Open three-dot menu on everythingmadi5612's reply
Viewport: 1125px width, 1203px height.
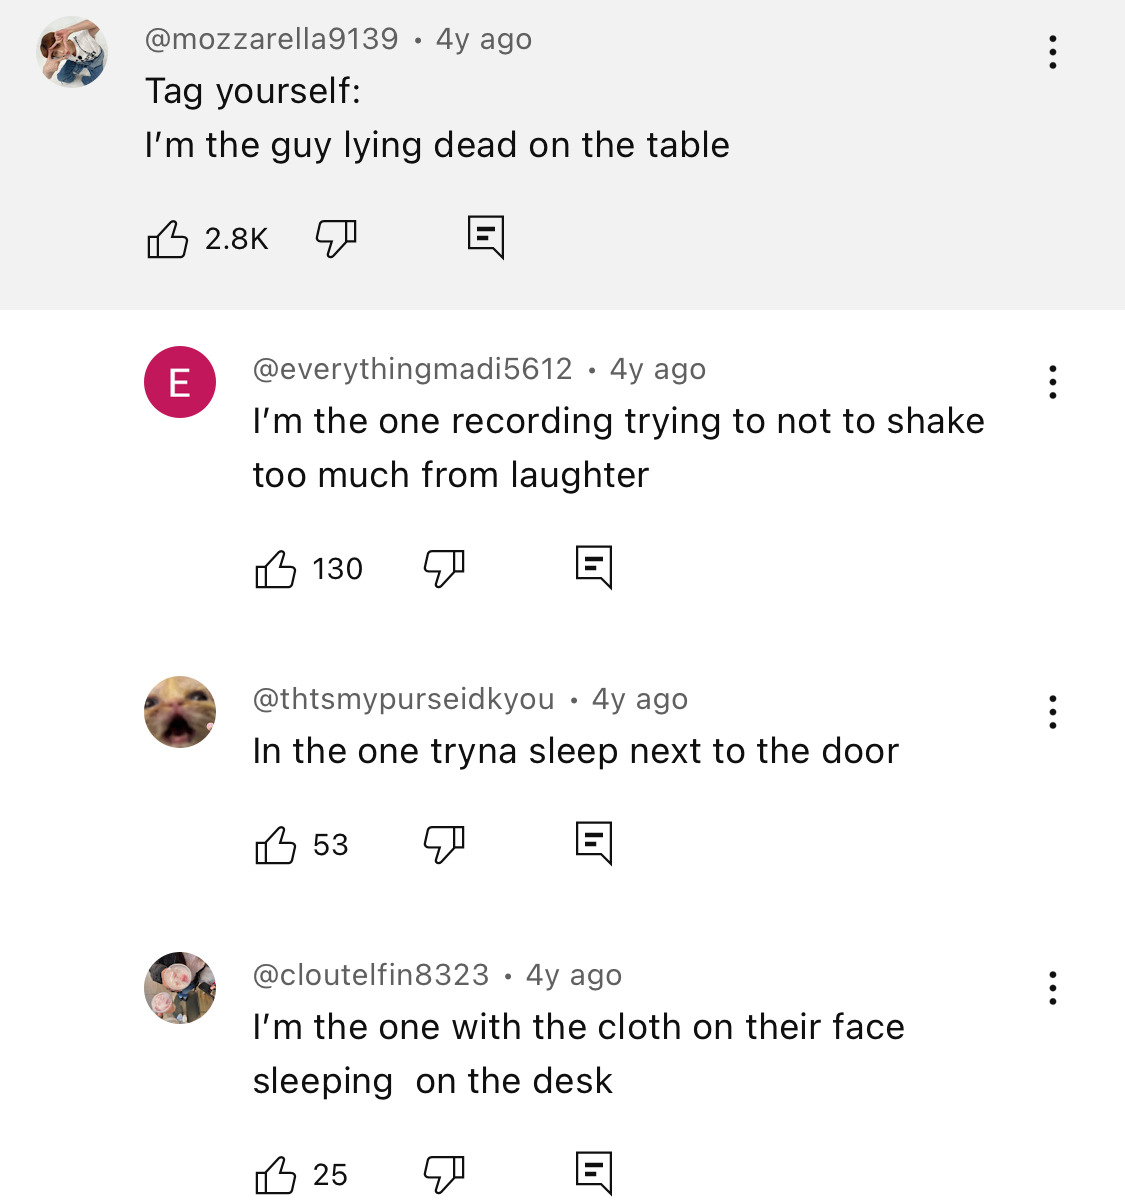(1052, 382)
